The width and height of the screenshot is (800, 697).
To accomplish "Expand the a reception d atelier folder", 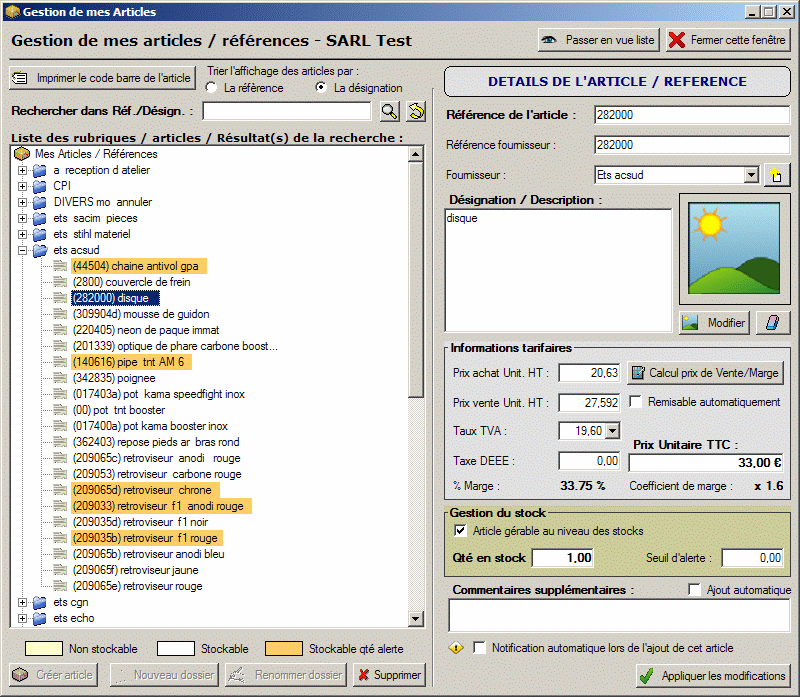I will [x=22, y=170].
